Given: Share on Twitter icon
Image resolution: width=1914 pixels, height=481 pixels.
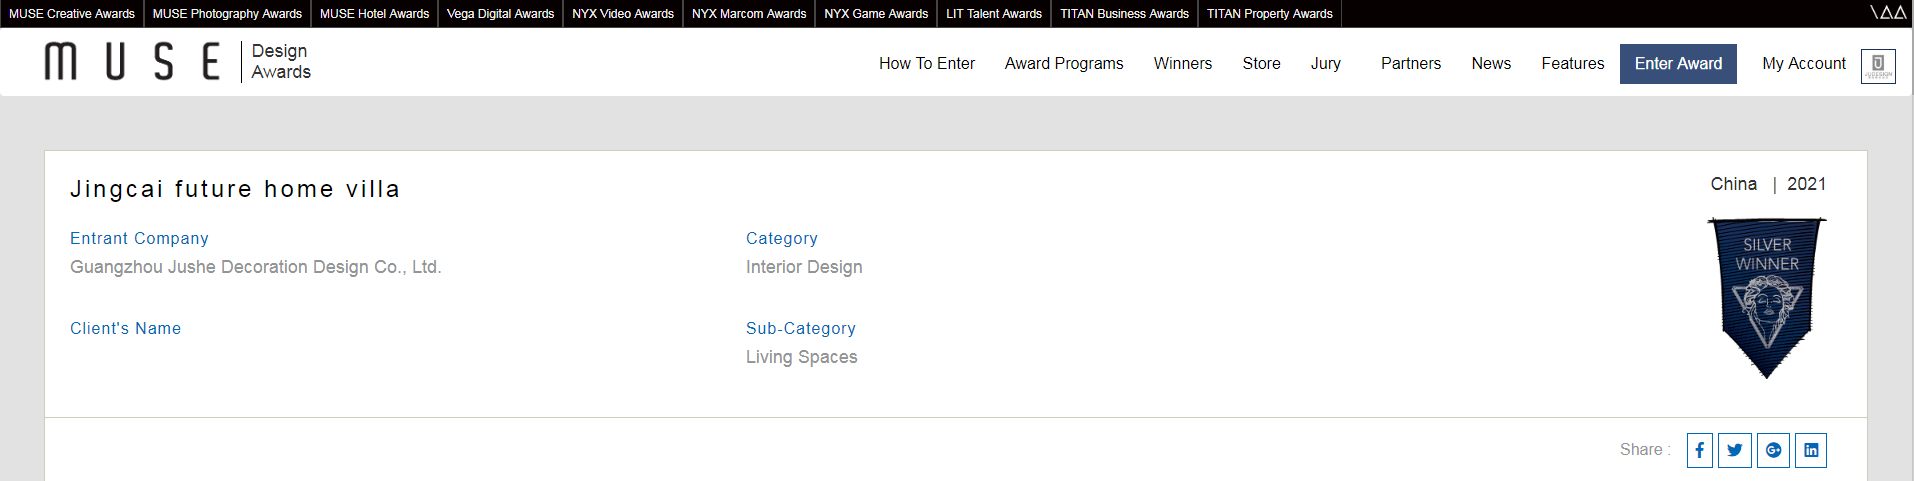Looking at the screenshot, I should [1735, 450].
